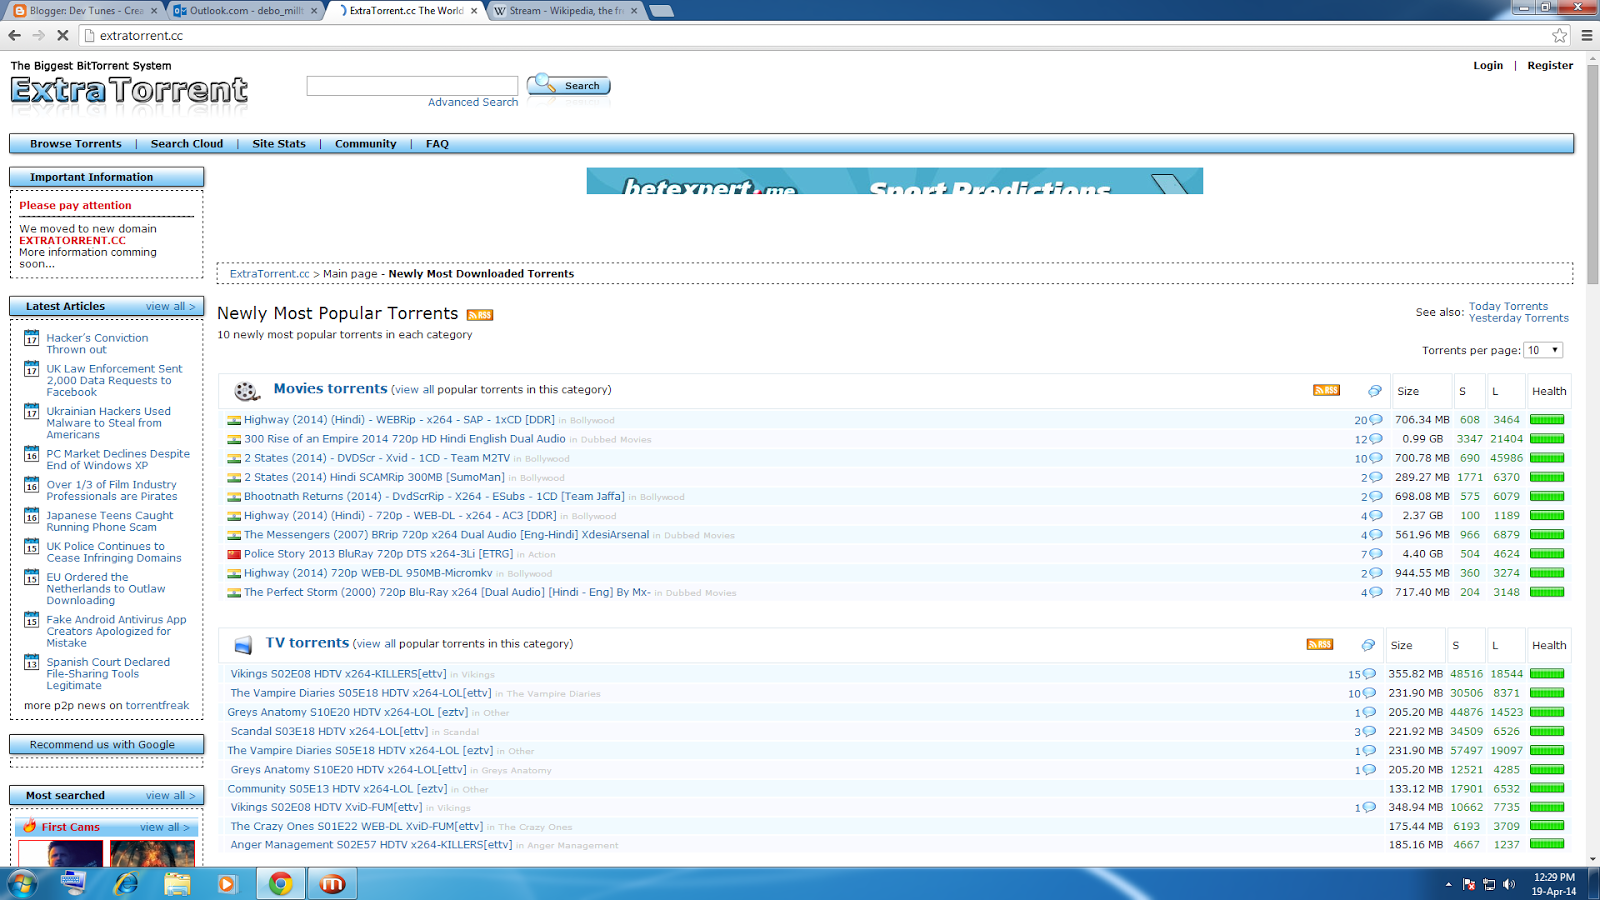Click calendar icon for Hacker's Conviction article
Image resolution: width=1600 pixels, height=900 pixels.
pyautogui.click(x=32, y=338)
